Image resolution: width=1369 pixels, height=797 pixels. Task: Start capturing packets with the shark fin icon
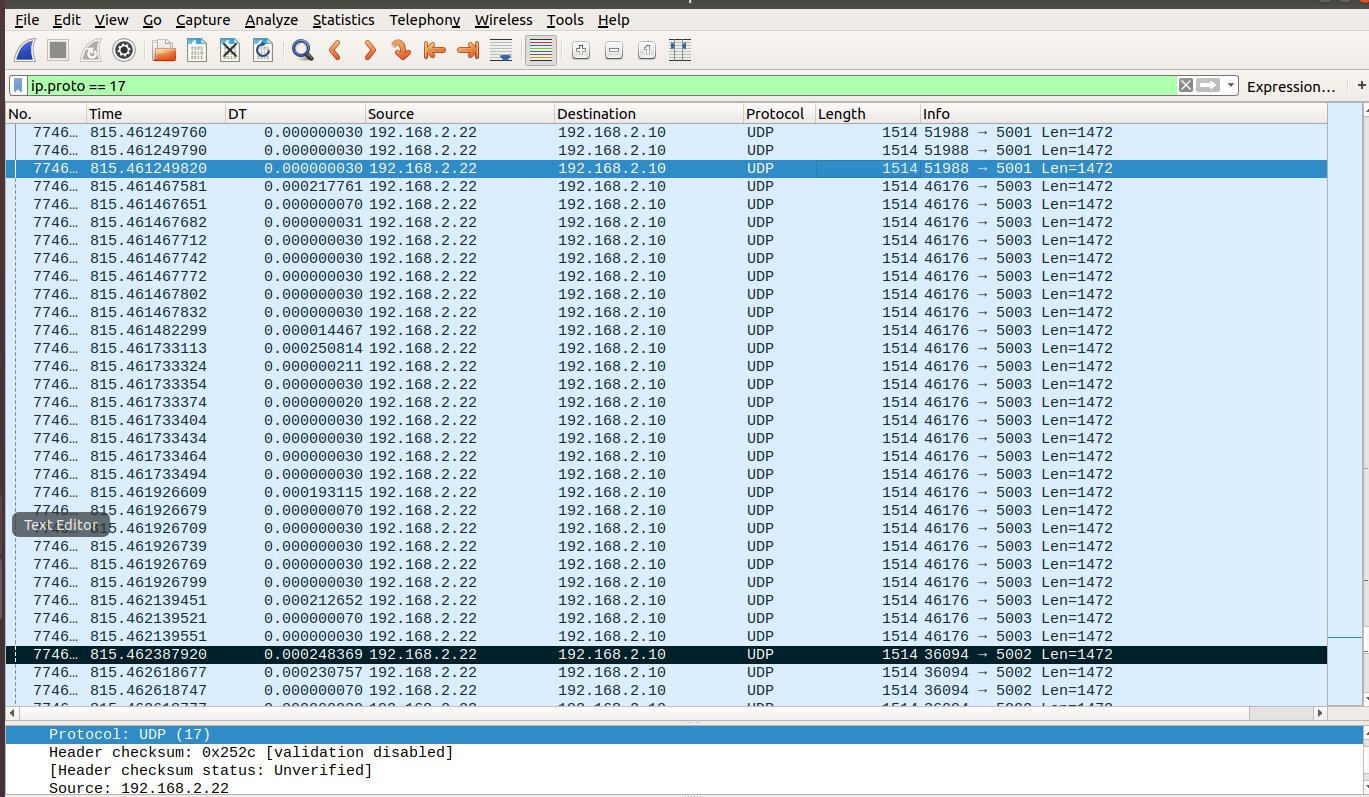pyautogui.click(x=26, y=50)
